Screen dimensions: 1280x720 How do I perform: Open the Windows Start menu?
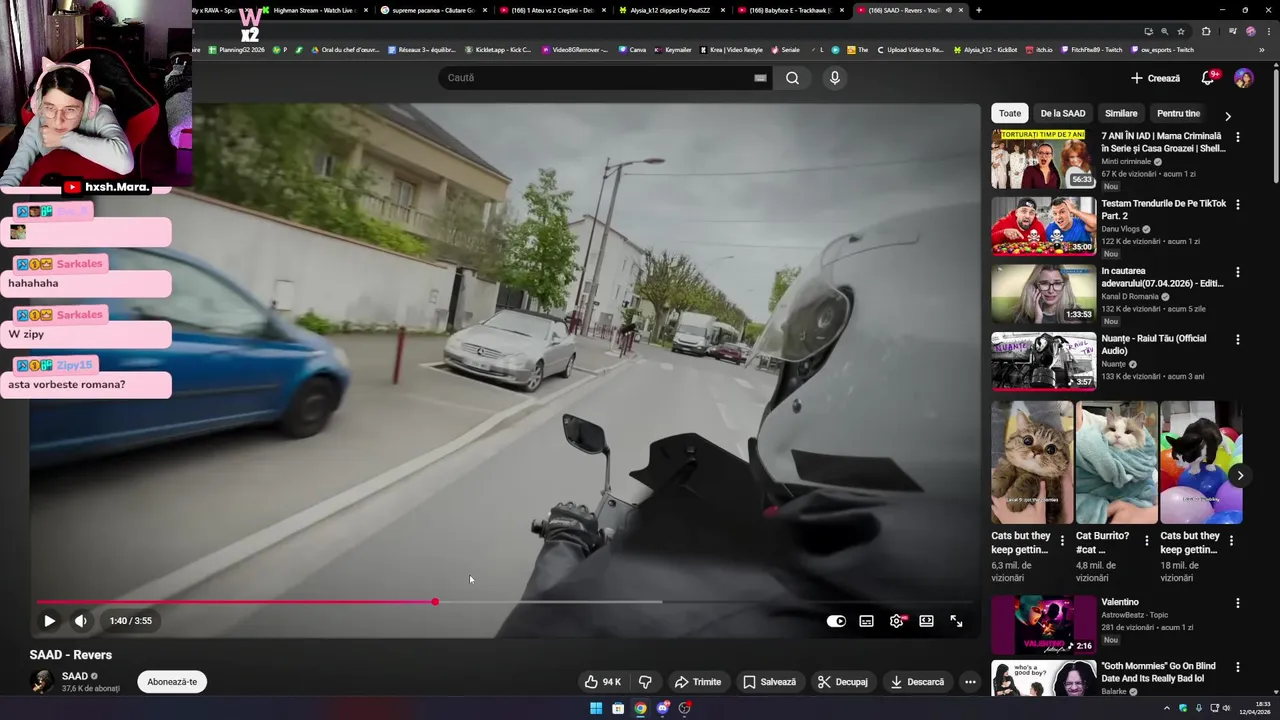596,708
